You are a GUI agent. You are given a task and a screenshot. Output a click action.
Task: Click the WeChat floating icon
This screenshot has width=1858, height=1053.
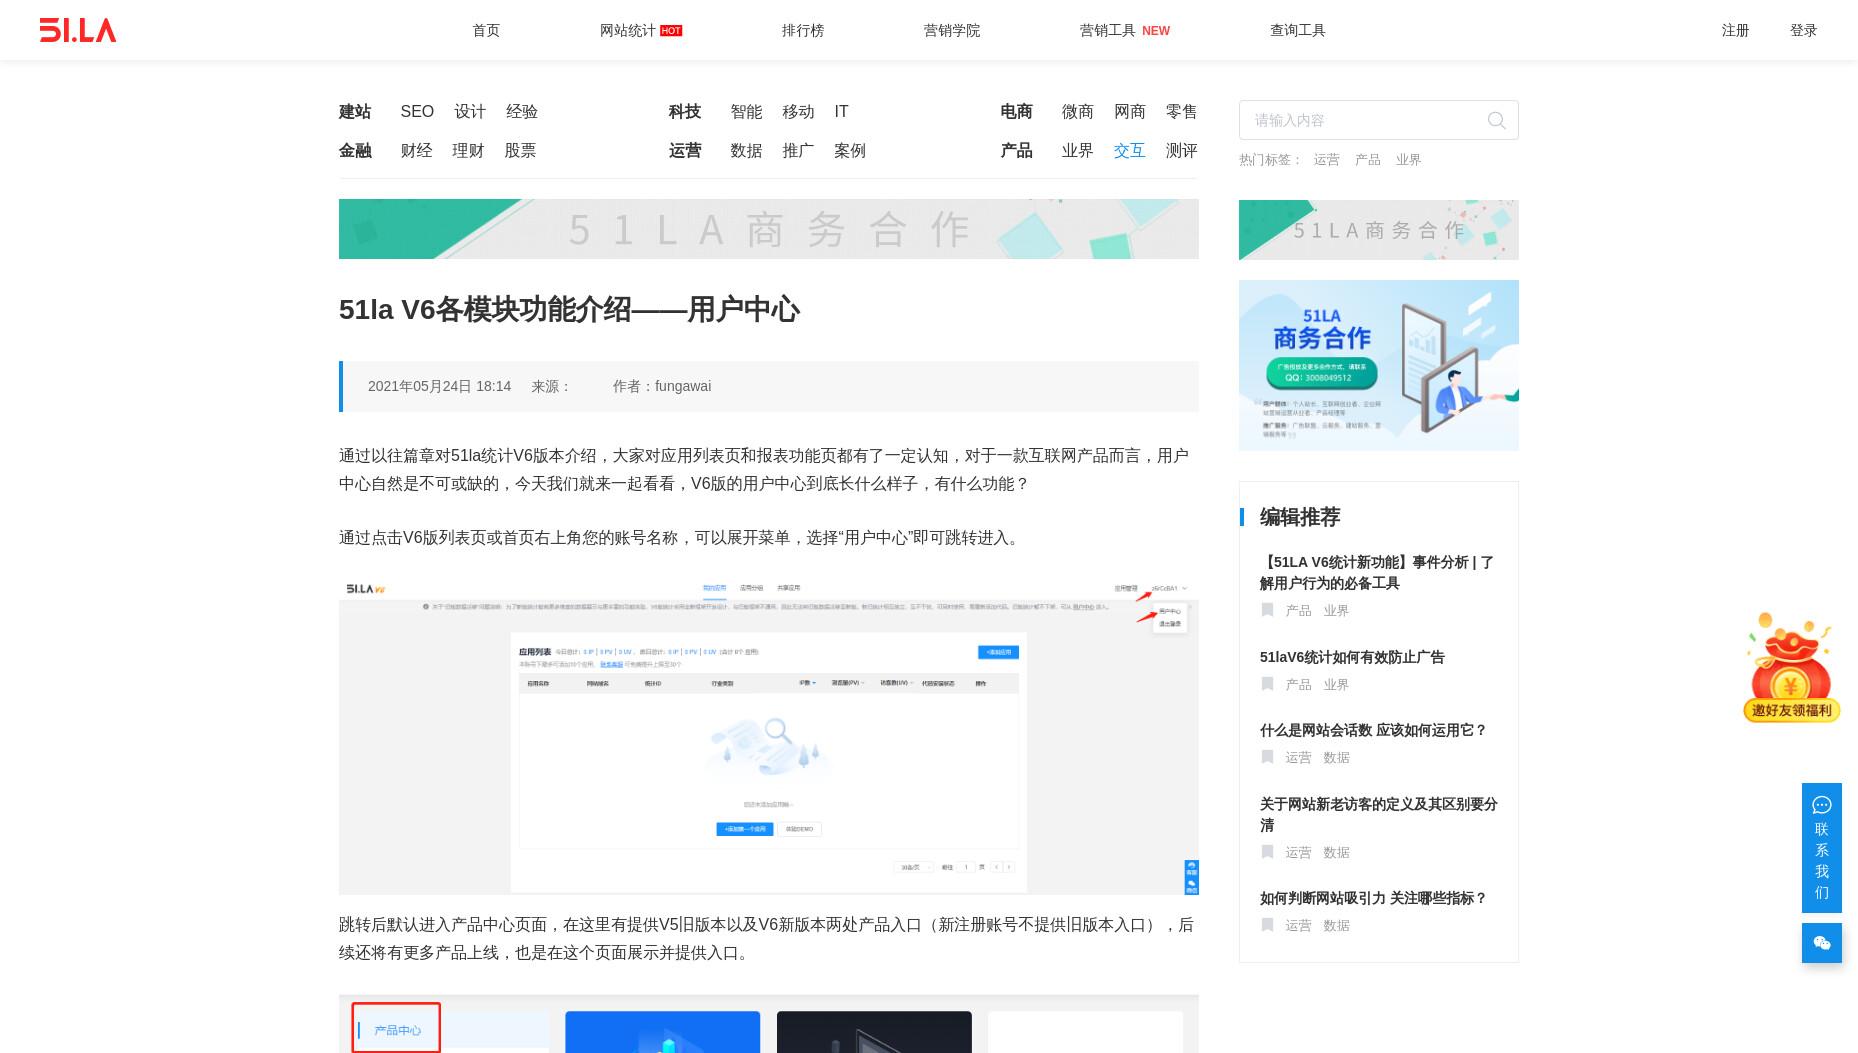1821,943
